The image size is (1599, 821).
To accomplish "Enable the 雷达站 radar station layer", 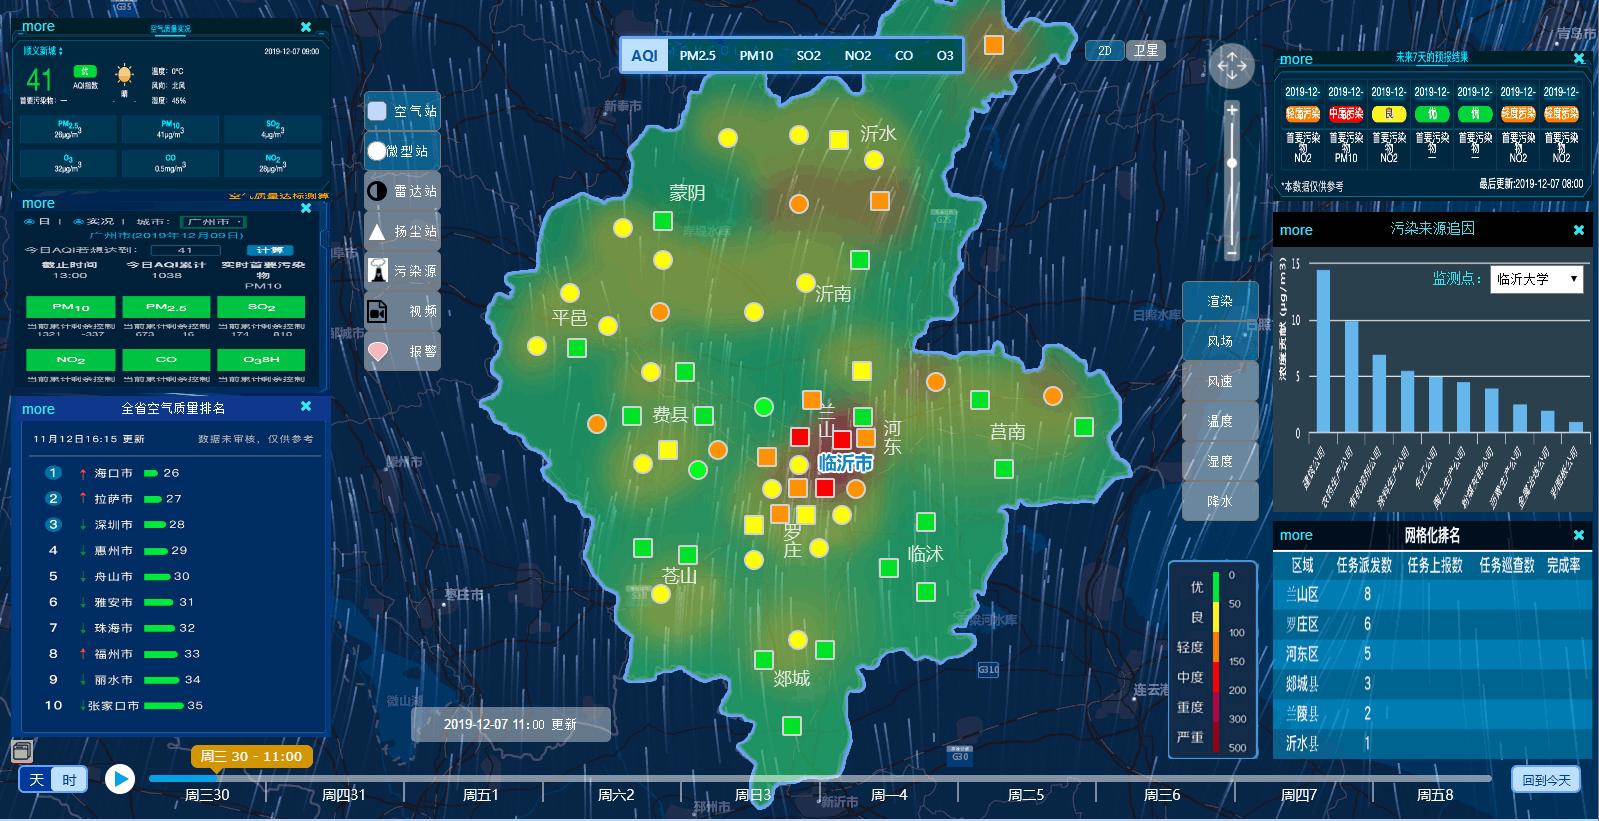I will pyautogui.click(x=402, y=191).
